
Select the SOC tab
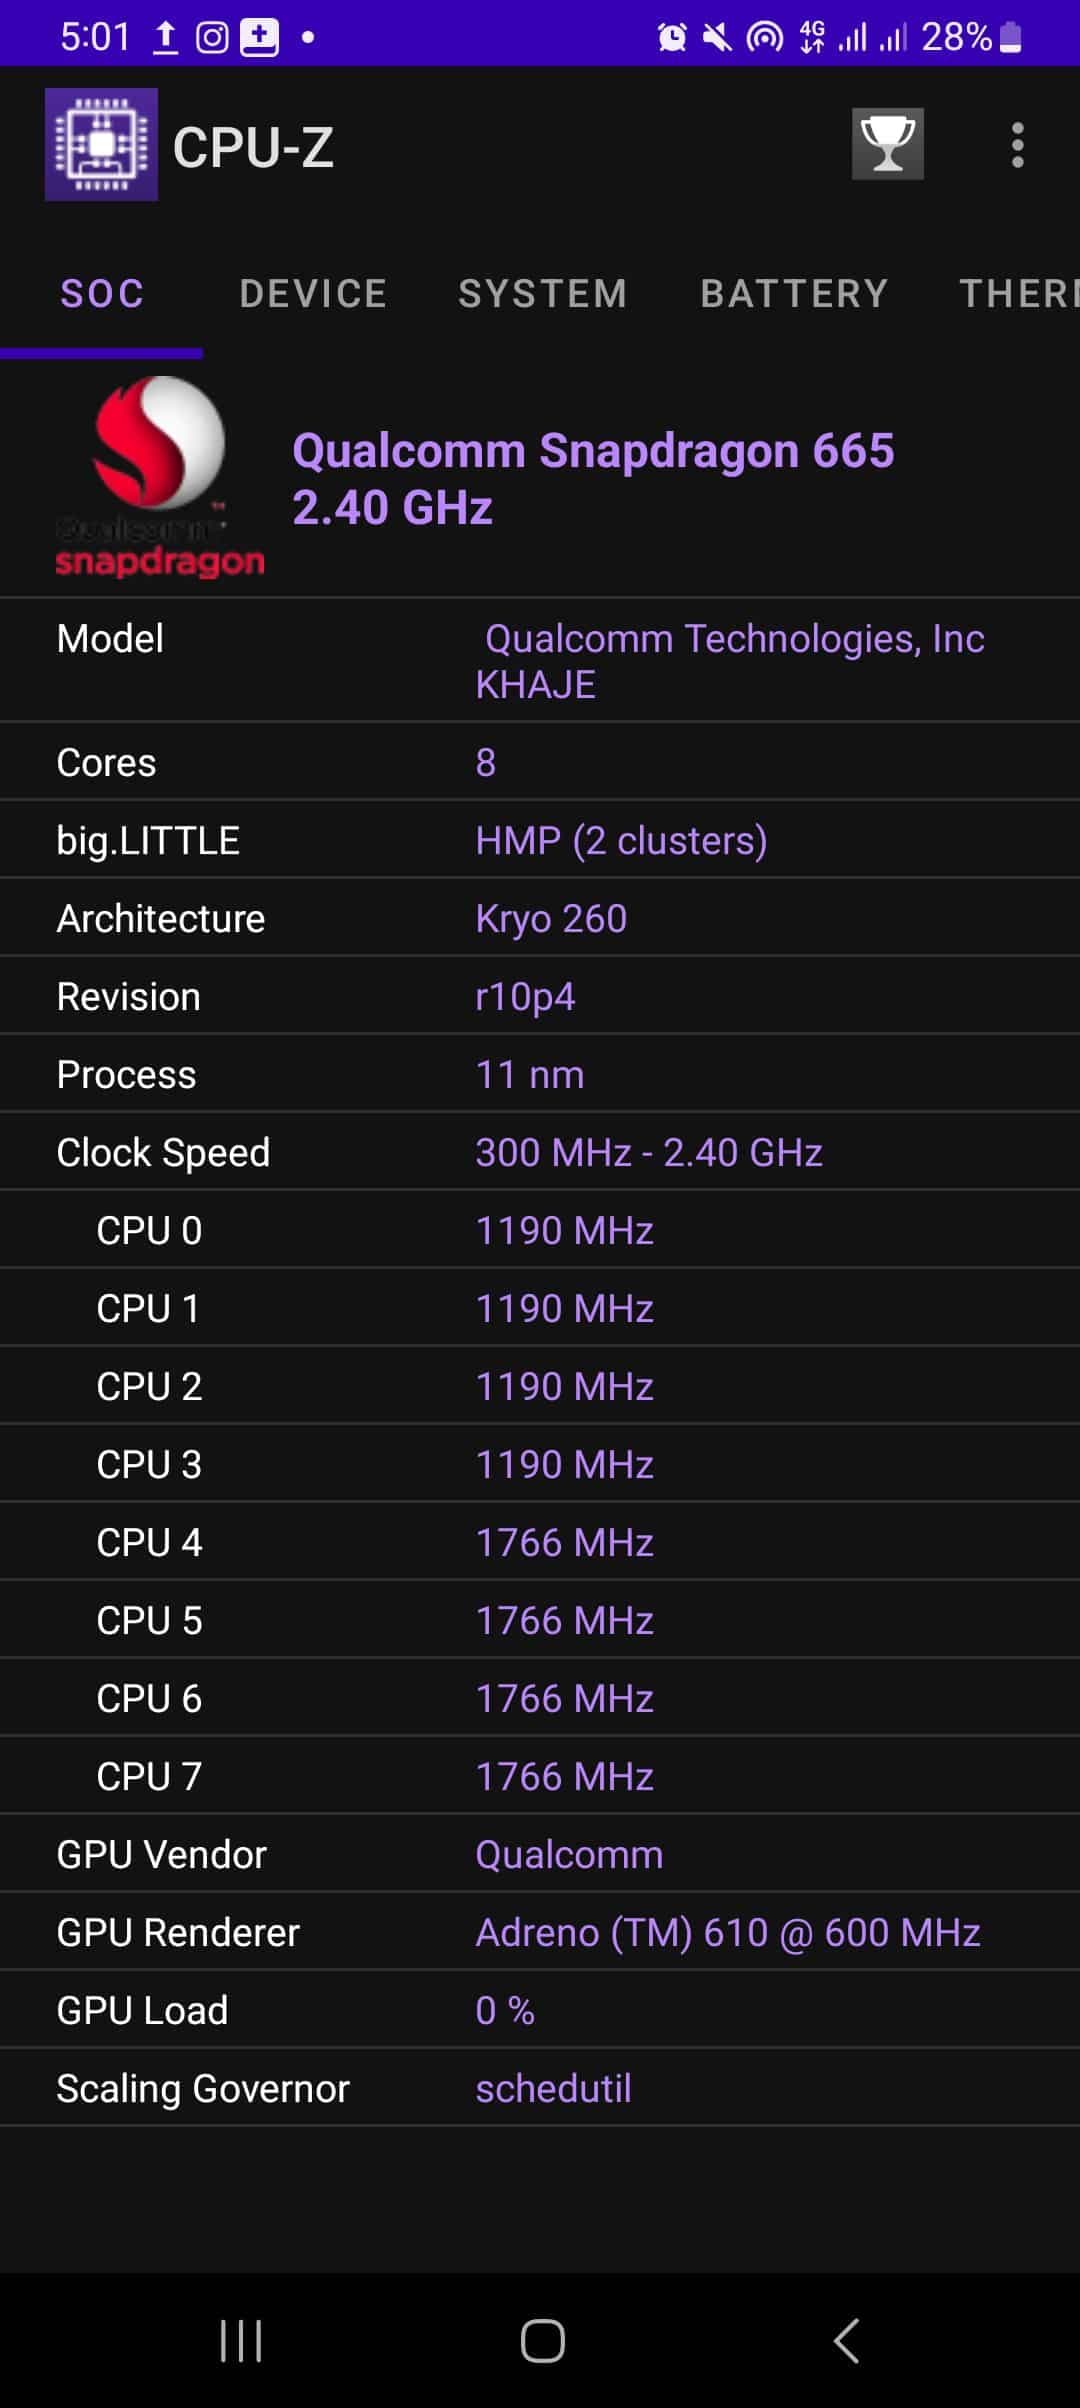[102, 294]
